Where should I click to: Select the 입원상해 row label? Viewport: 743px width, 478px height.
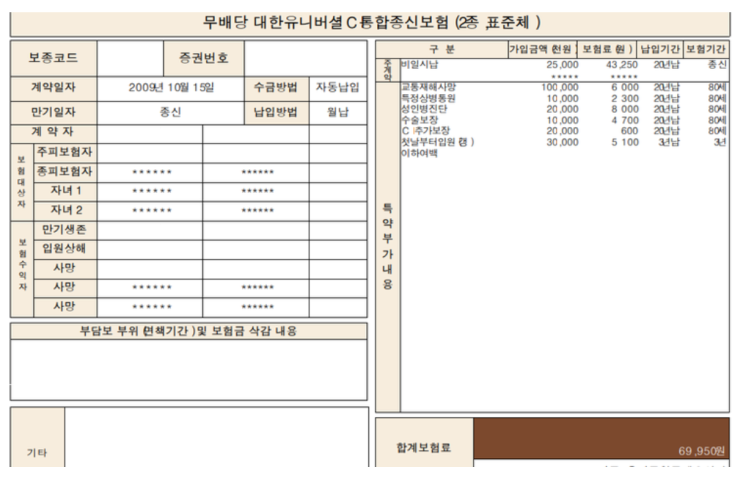64,249
